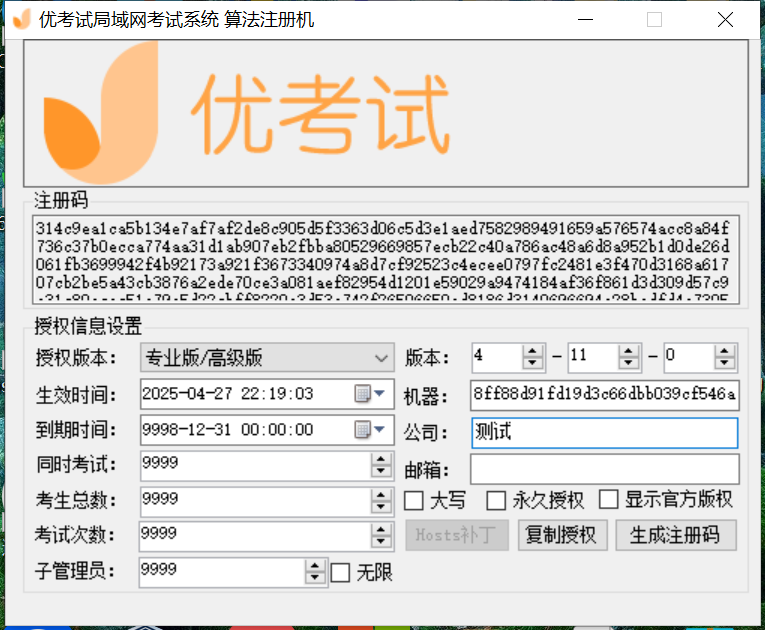The height and width of the screenshot is (630, 765).
Task: Open calendar picker for 生效时间
Action: [x=370, y=393]
